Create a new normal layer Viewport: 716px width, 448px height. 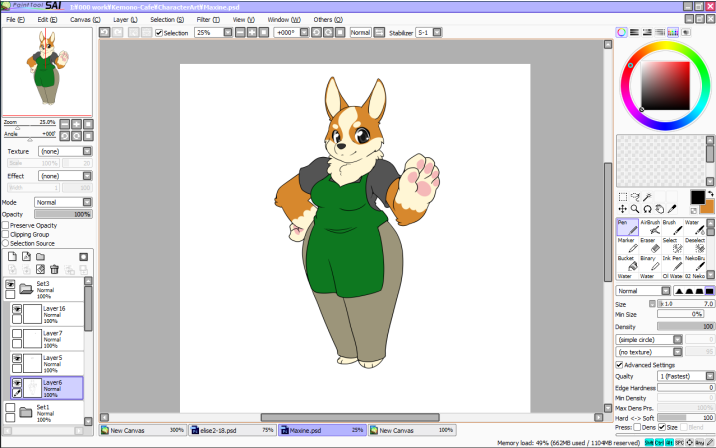[12, 257]
